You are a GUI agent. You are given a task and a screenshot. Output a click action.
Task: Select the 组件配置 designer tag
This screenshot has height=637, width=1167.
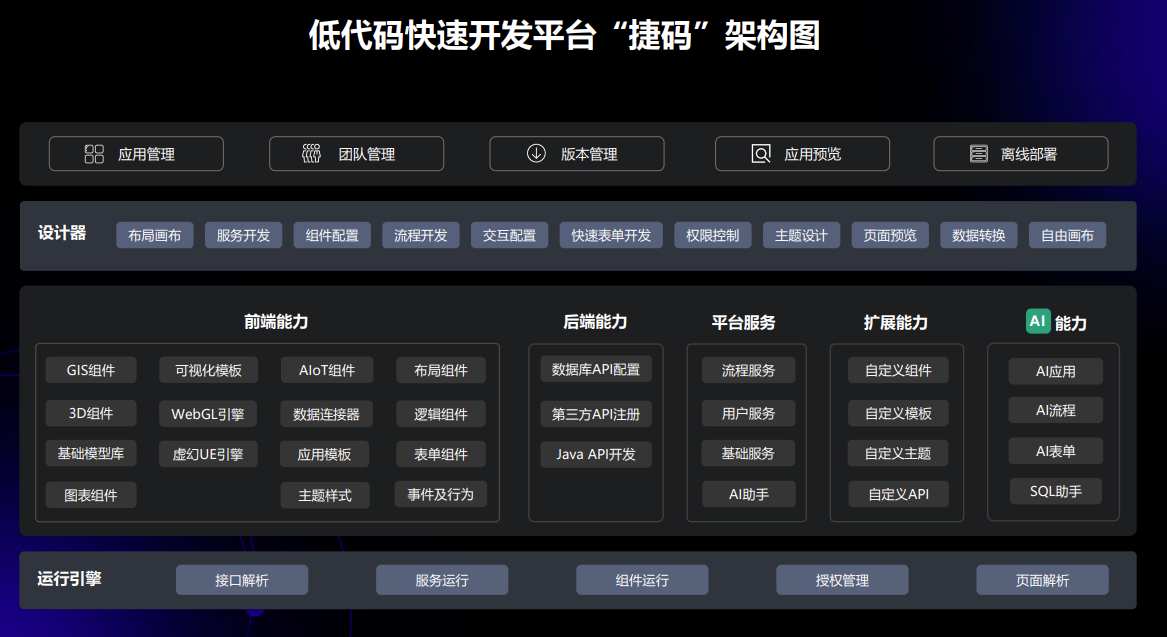332,235
